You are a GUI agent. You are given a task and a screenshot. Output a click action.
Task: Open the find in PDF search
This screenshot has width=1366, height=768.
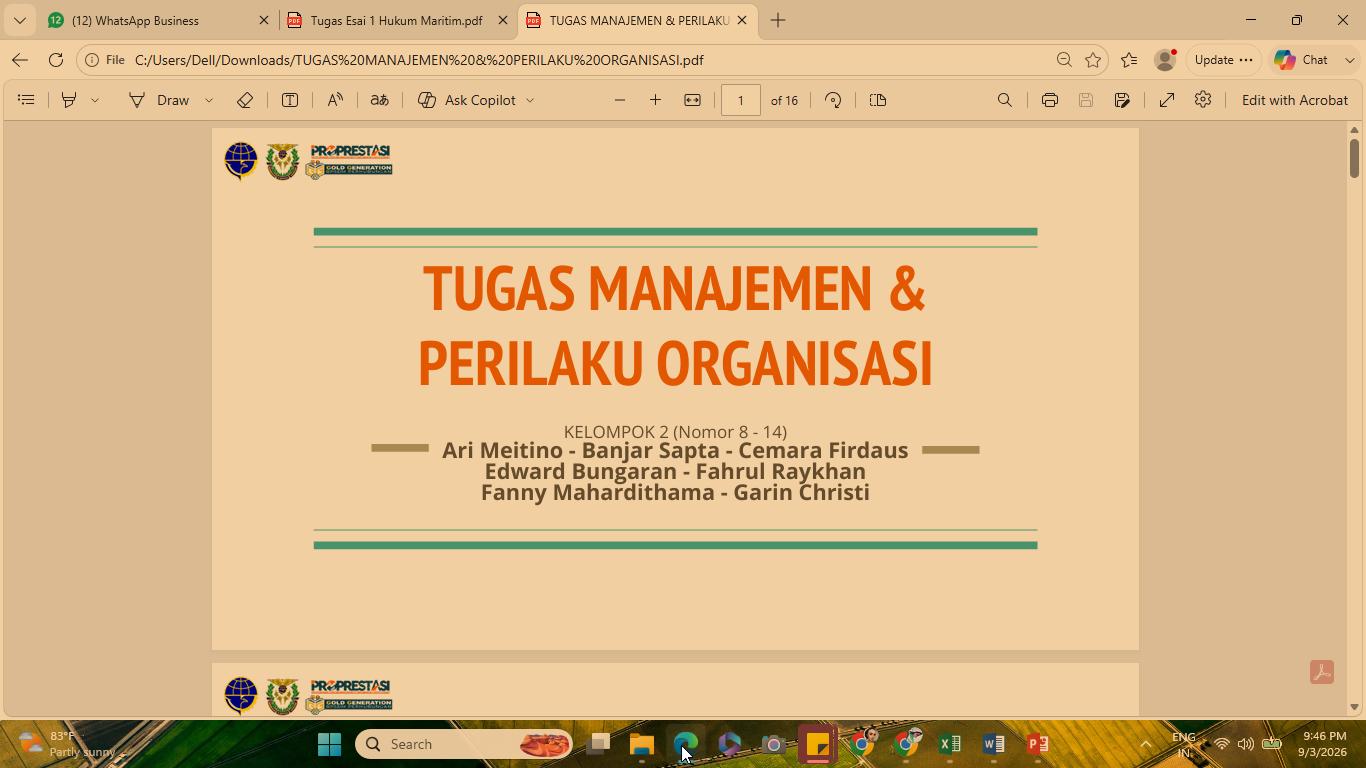[x=1005, y=100]
